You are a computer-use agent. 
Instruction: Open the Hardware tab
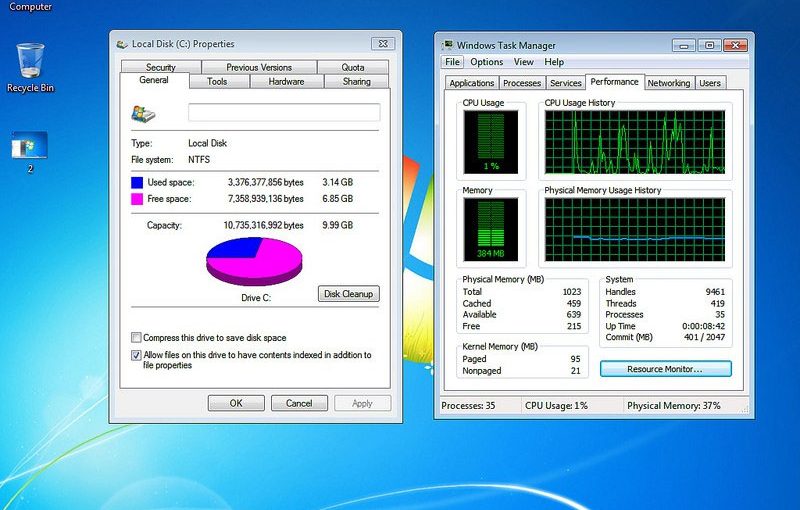(286, 82)
